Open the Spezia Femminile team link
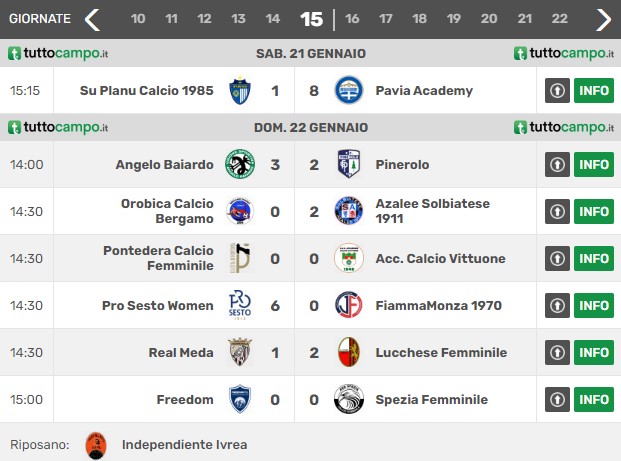Image resolution: width=621 pixels, height=461 pixels. coord(431,399)
